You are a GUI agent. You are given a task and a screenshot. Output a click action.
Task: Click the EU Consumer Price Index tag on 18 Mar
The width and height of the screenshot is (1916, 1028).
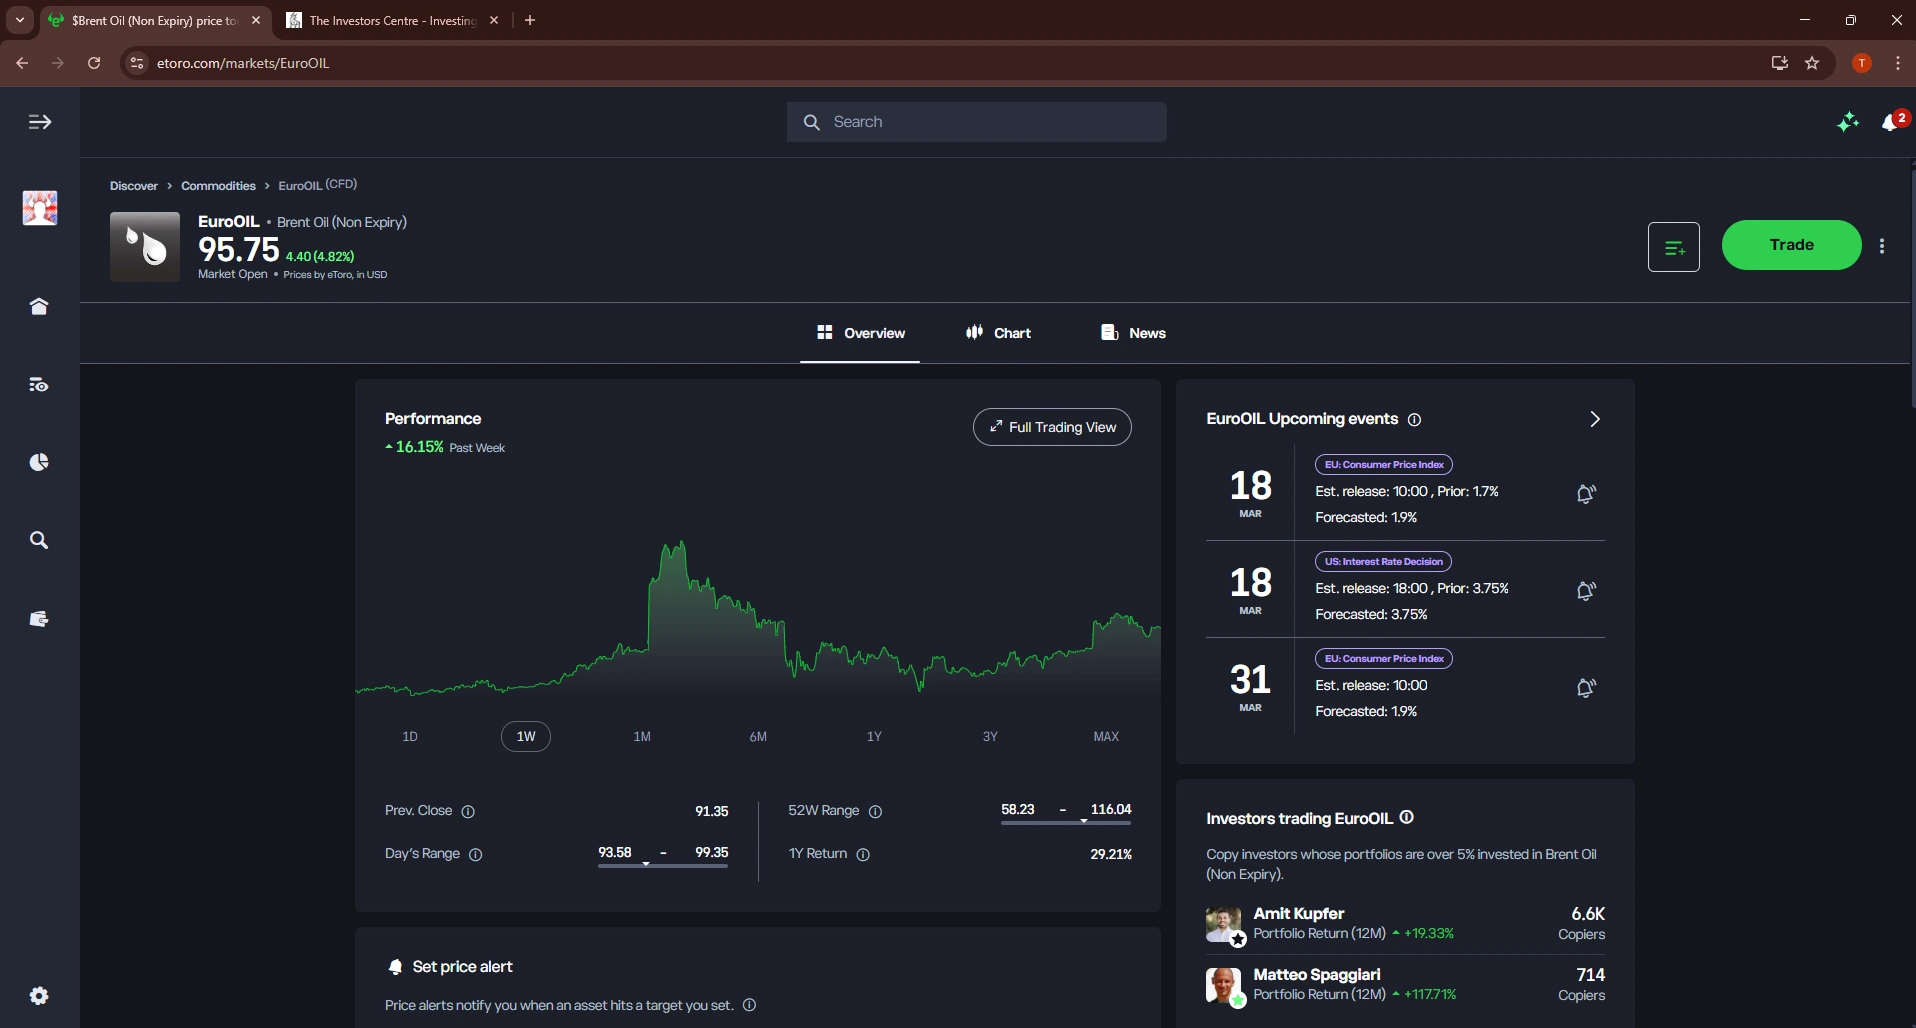point(1384,465)
